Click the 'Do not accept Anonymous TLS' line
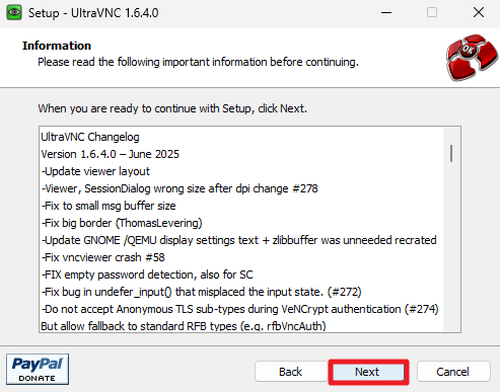The image size is (500, 392). tap(240, 309)
